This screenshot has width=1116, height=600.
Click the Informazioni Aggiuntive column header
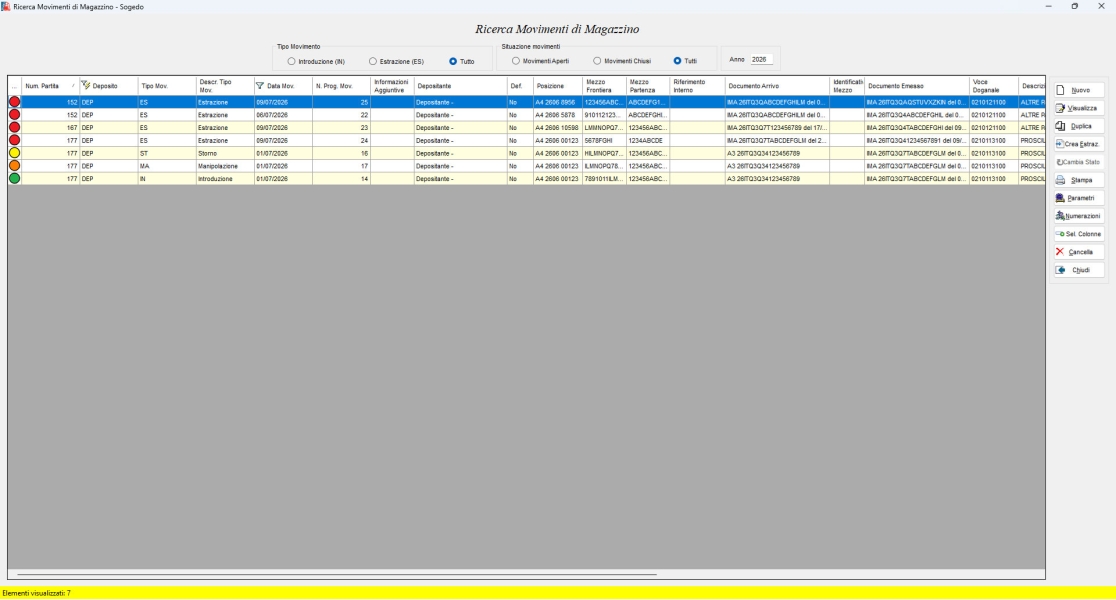click(392, 86)
